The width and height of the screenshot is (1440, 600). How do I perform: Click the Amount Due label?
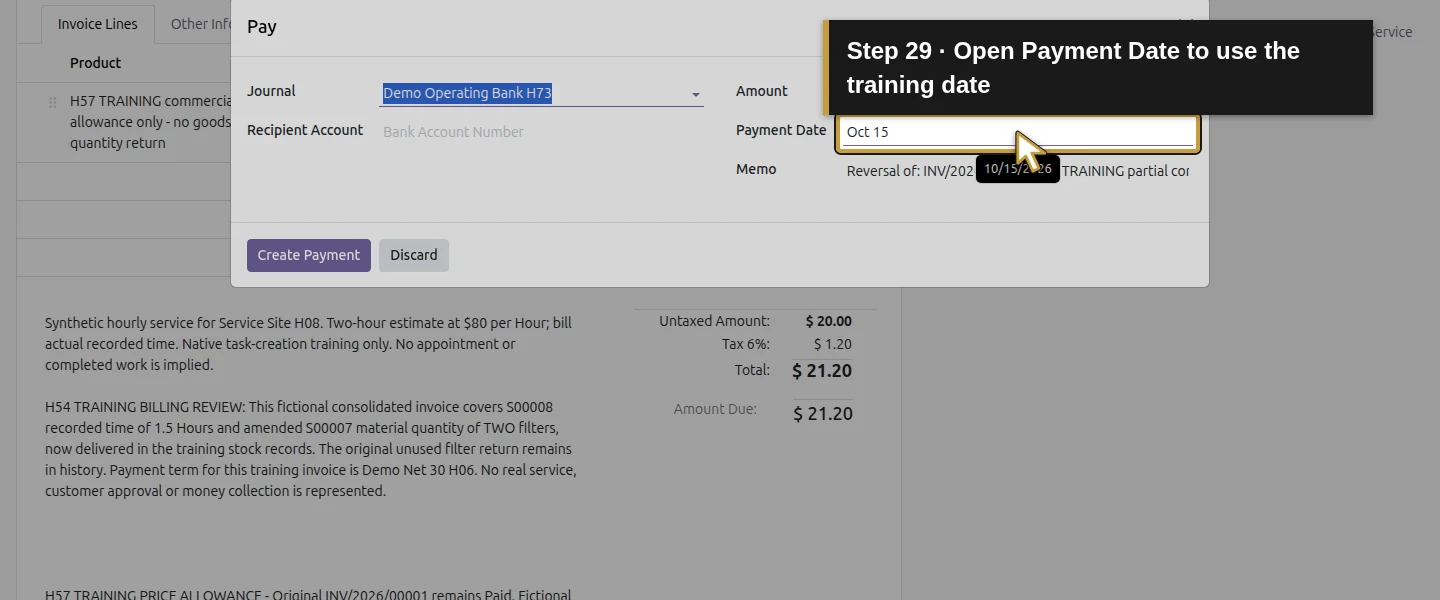[715, 409]
